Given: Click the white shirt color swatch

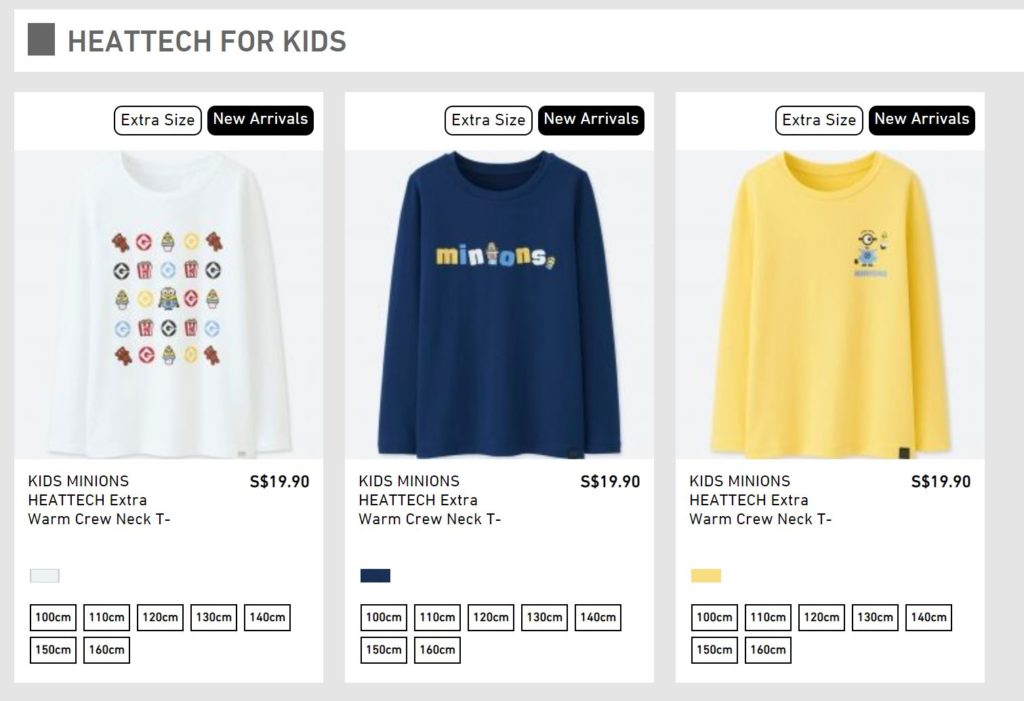Looking at the screenshot, I should click(45, 575).
